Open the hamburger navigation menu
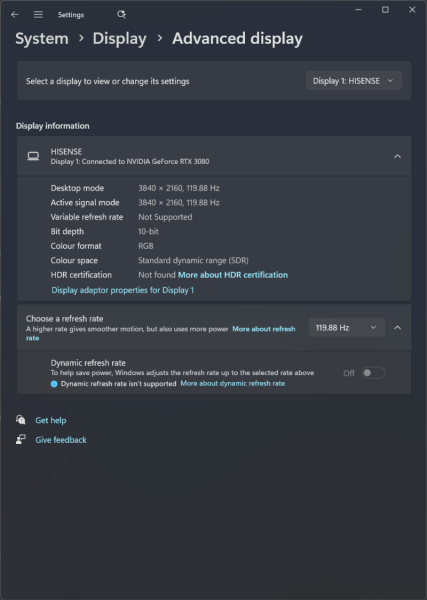Screen dimensions: 427x600 pyautogui.click(x=38, y=15)
